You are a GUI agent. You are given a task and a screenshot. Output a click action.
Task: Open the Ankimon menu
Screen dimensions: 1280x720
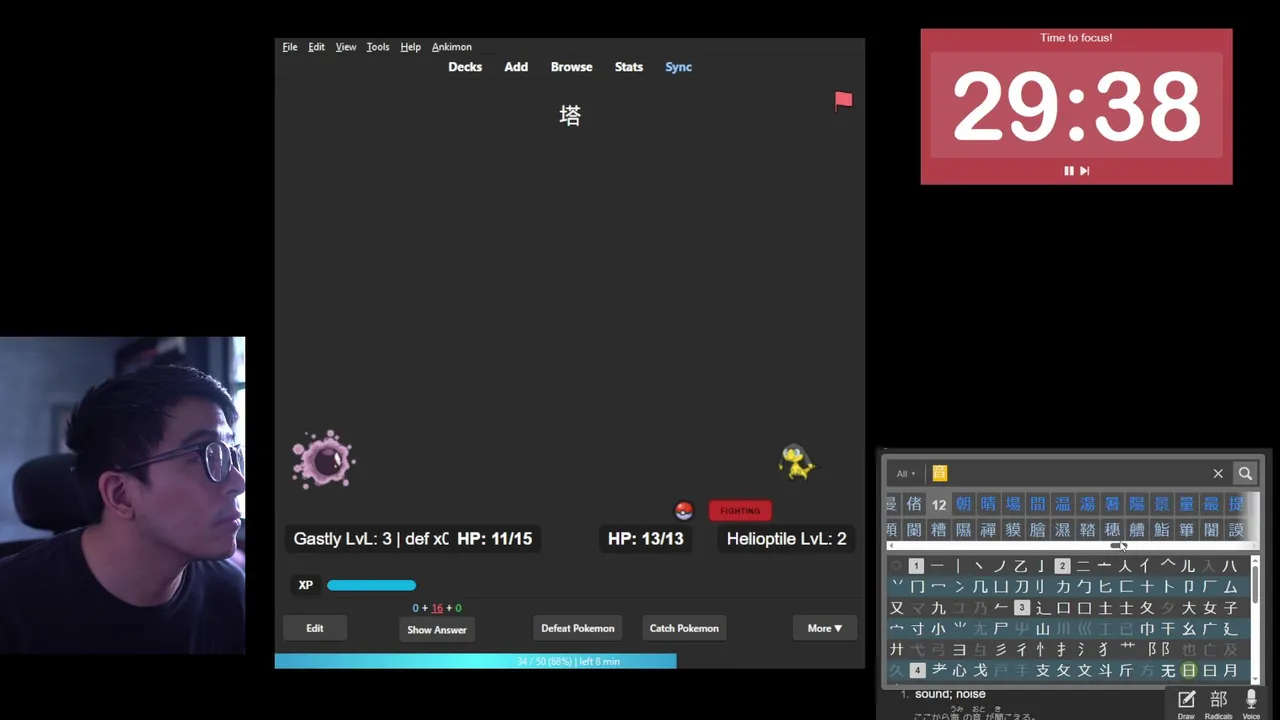[x=452, y=47]
